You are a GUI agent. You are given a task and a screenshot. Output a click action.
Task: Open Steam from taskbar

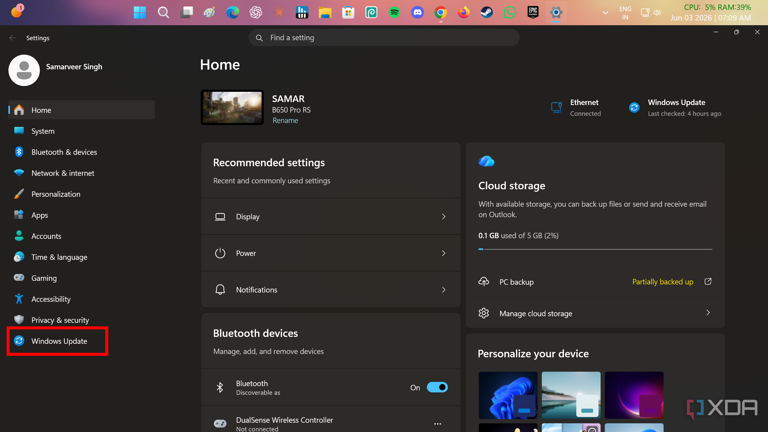486,12
